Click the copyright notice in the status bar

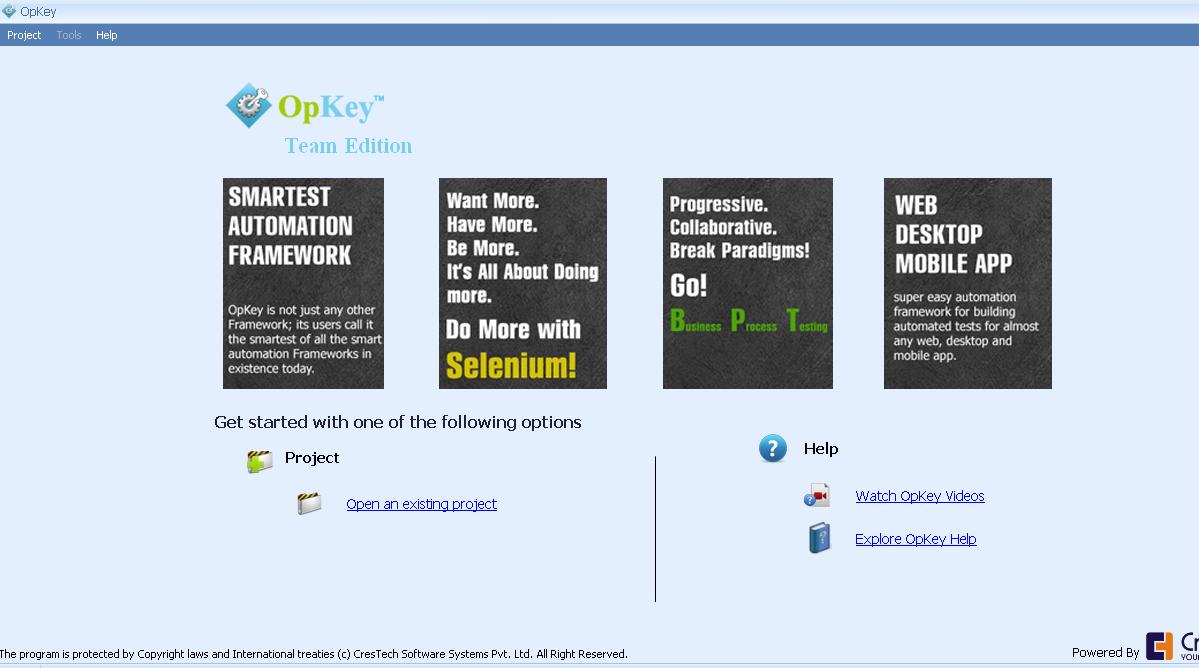click(x=314, y=654)
